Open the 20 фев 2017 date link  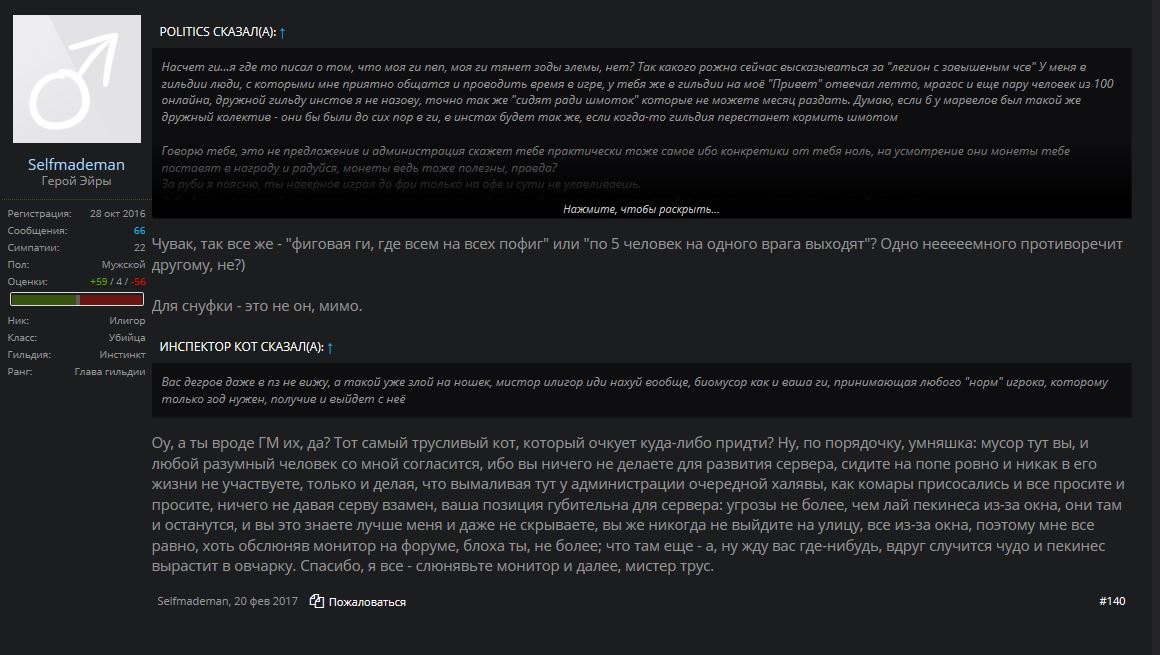[266, 601]
